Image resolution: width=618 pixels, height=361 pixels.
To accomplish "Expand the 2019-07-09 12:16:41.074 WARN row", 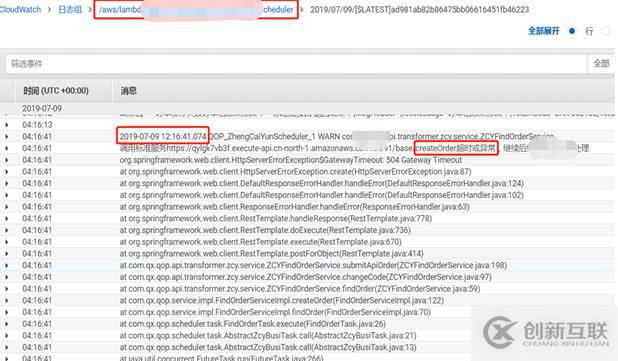I will [7, 137].
